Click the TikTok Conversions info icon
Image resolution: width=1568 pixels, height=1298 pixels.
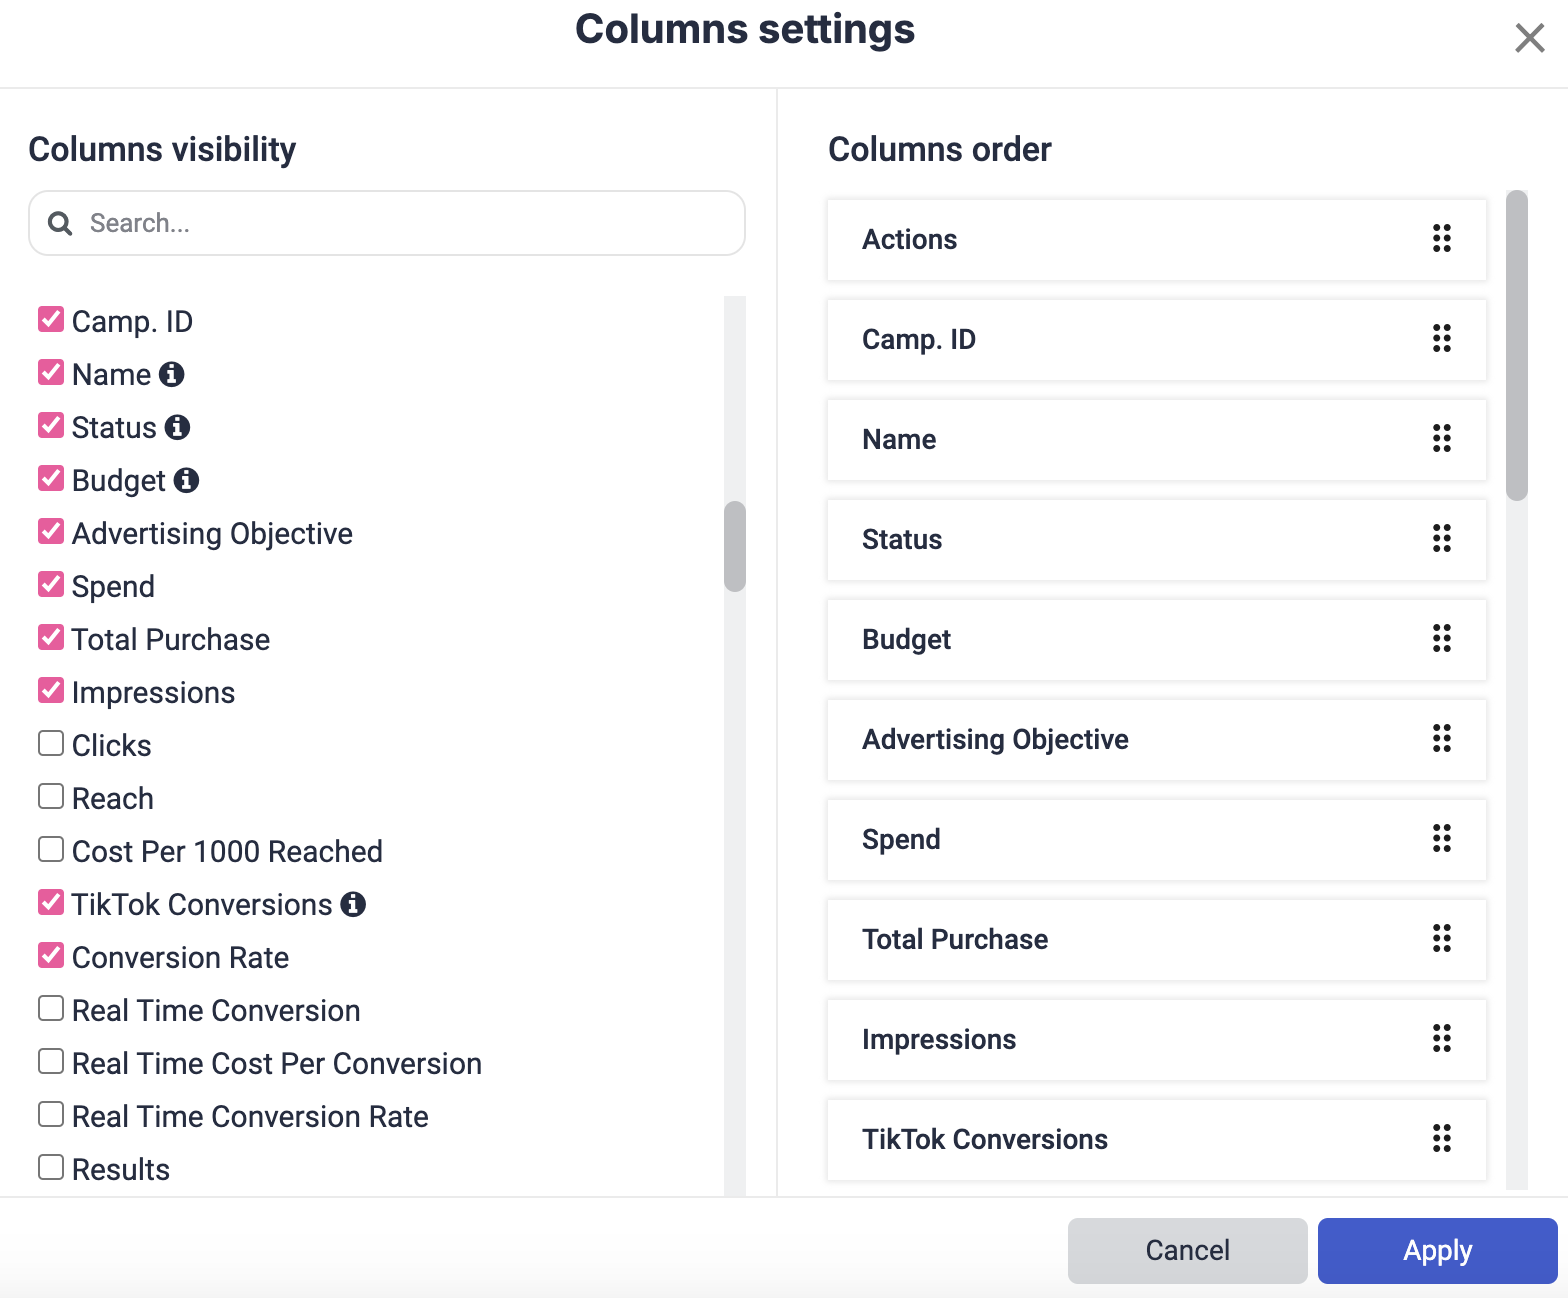tap(355, 904)
